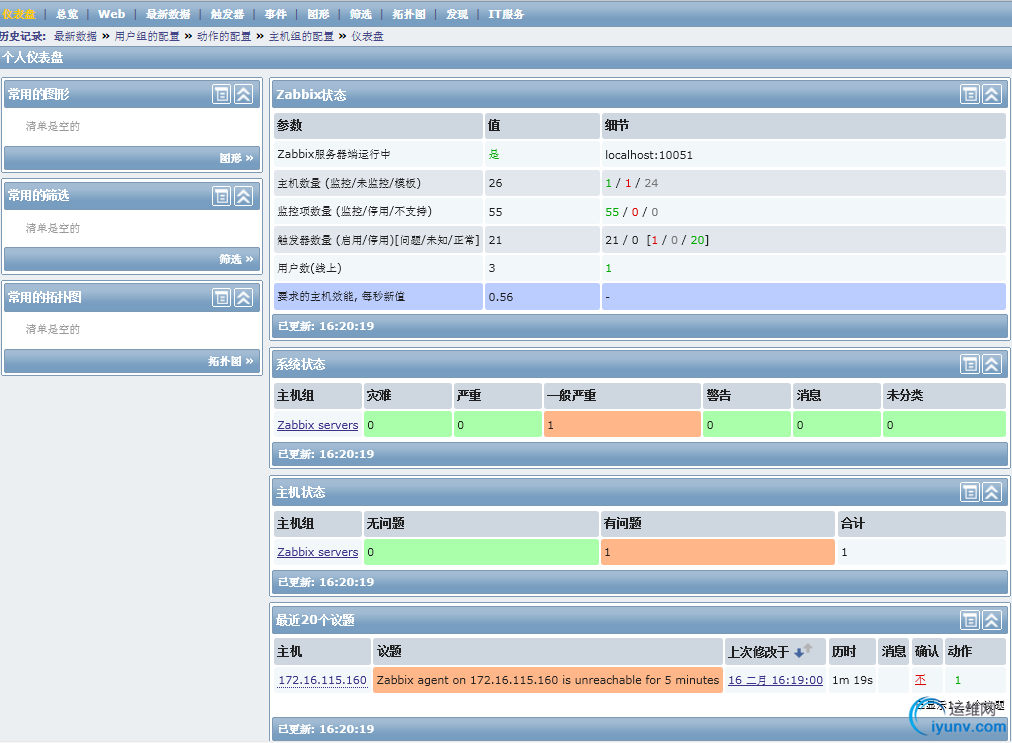Open the 仪表盘 menu tab
This screenshot has width=1012, height=743.
pyautogui.click(x=19, y=14)
